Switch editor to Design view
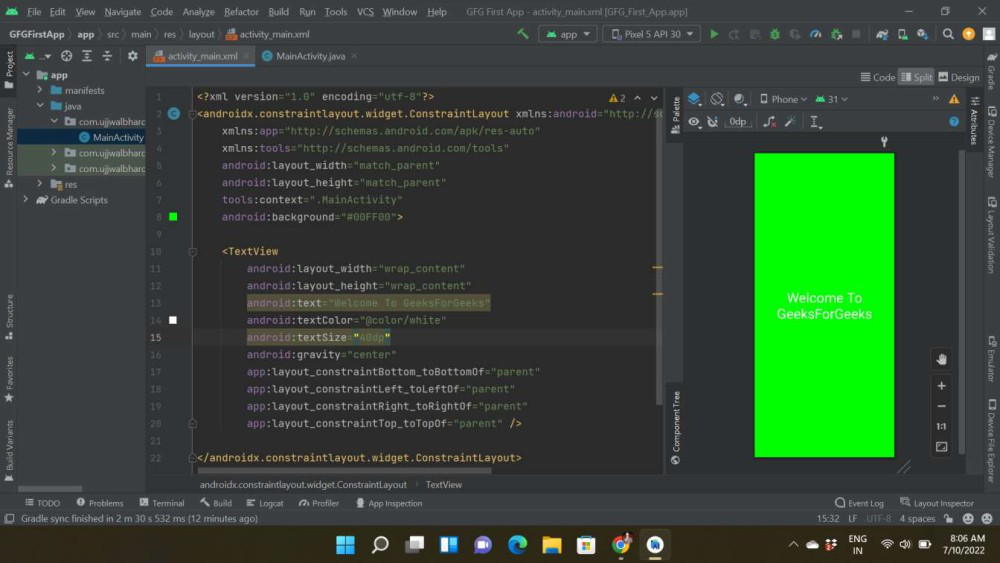 pyautogui.click(x=959, y=77)
